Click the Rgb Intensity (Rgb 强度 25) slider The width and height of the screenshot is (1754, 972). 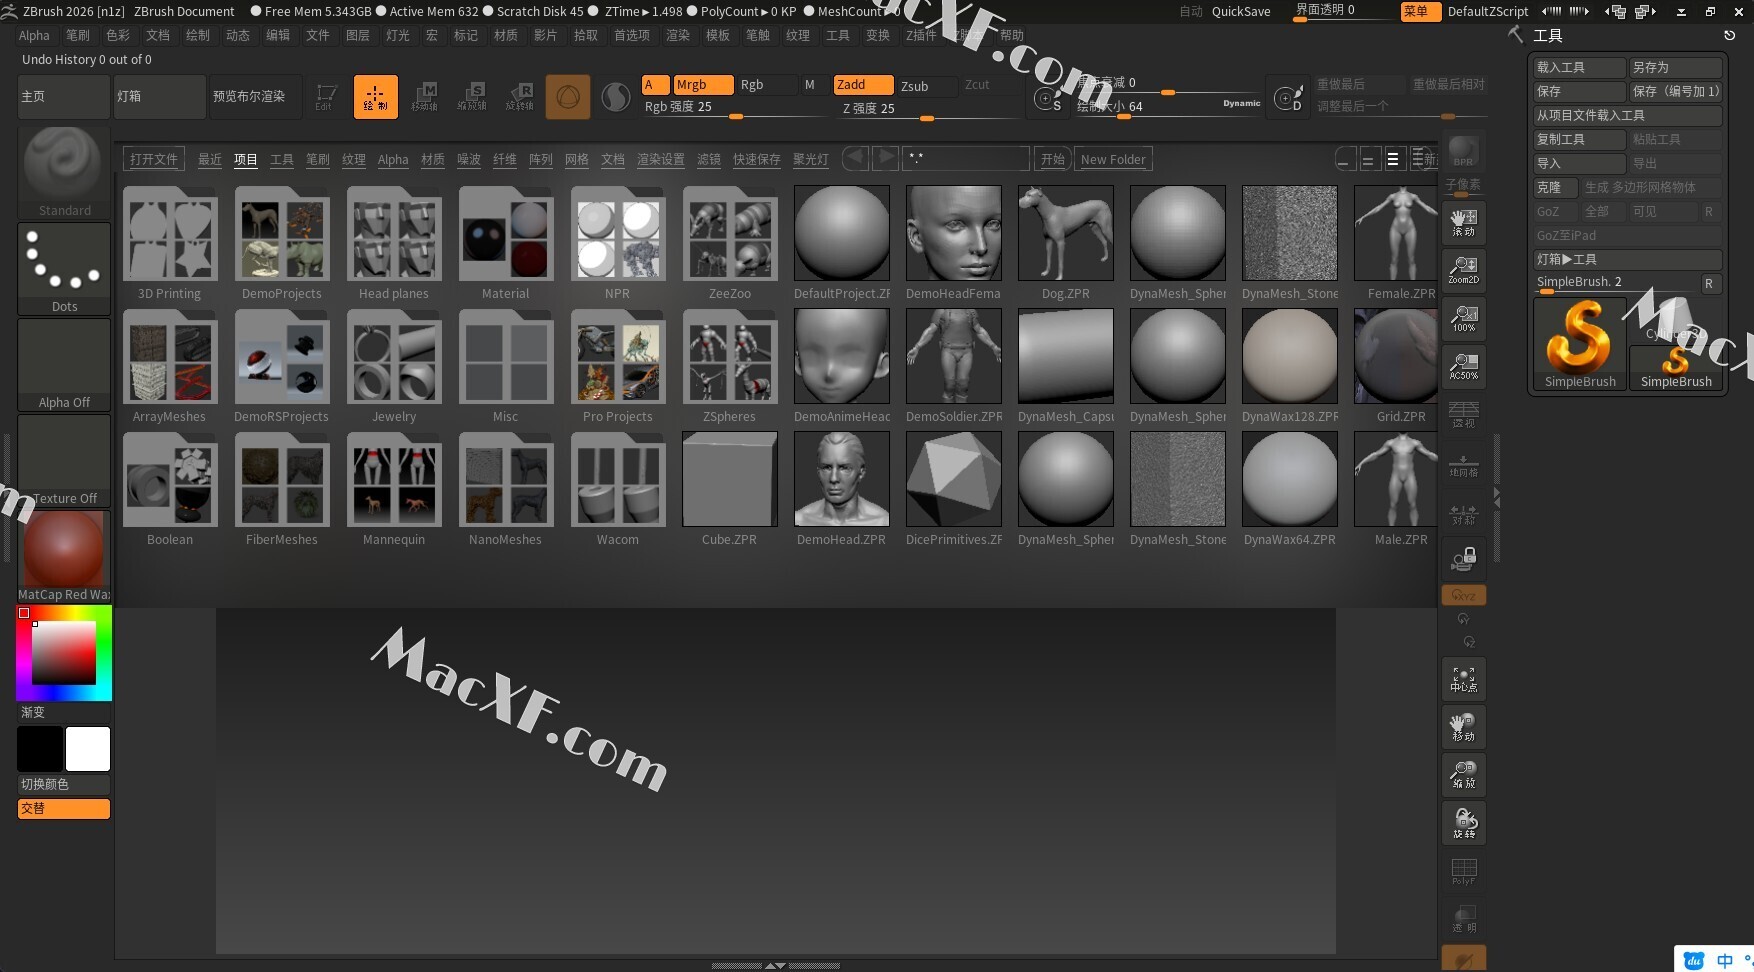(x=735, y=108)
